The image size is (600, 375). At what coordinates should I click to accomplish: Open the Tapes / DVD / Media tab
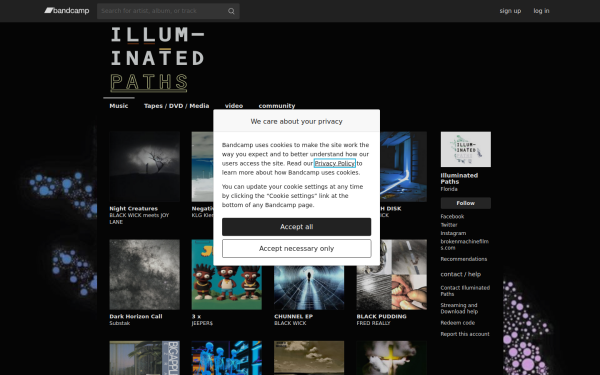176,106
